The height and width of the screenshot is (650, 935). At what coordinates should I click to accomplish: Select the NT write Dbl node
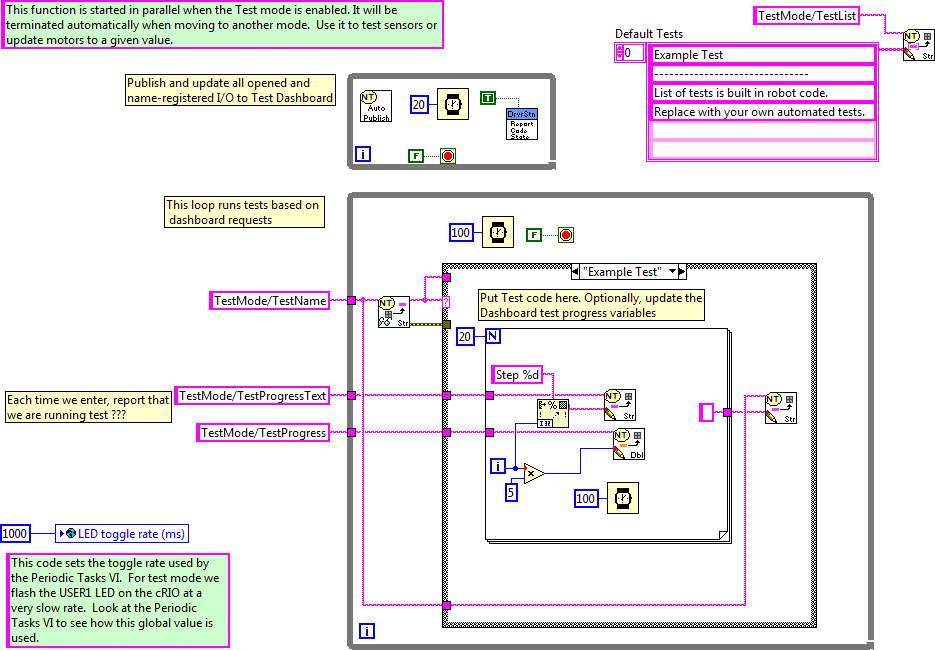628,443
